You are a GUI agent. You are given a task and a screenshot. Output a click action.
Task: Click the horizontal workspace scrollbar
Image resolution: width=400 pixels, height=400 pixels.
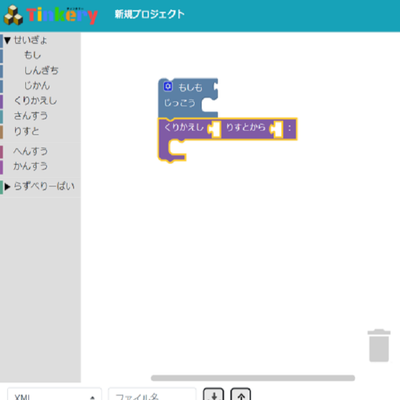pos(253,378)
